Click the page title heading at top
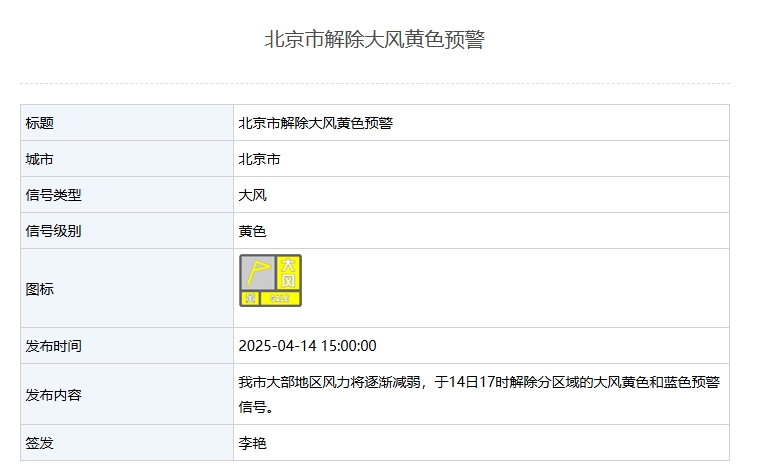This screenshot has height=473, width=762. (x=374, y=40)
